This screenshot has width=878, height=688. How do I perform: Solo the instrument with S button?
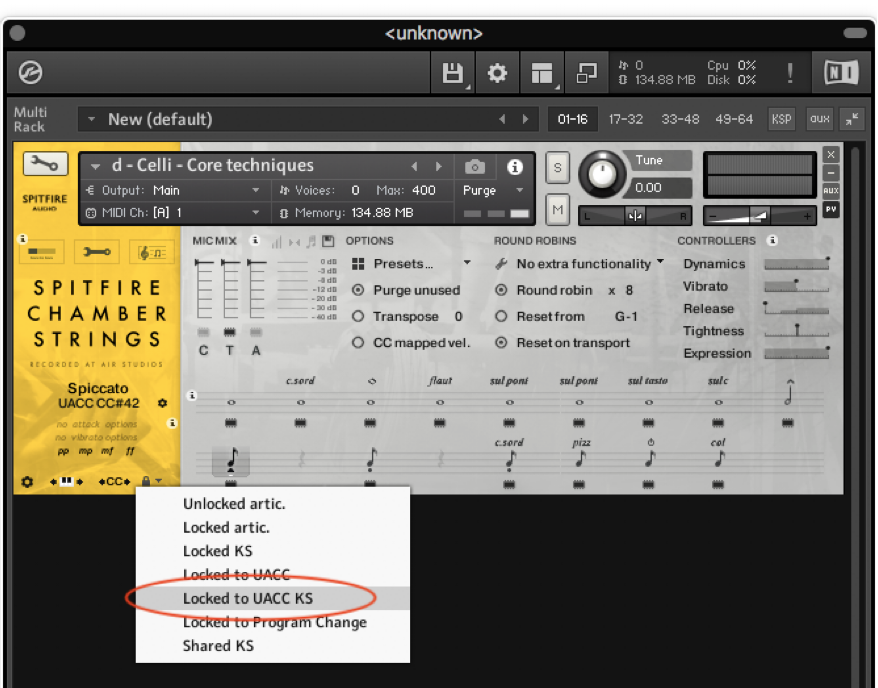coord(559,167)
